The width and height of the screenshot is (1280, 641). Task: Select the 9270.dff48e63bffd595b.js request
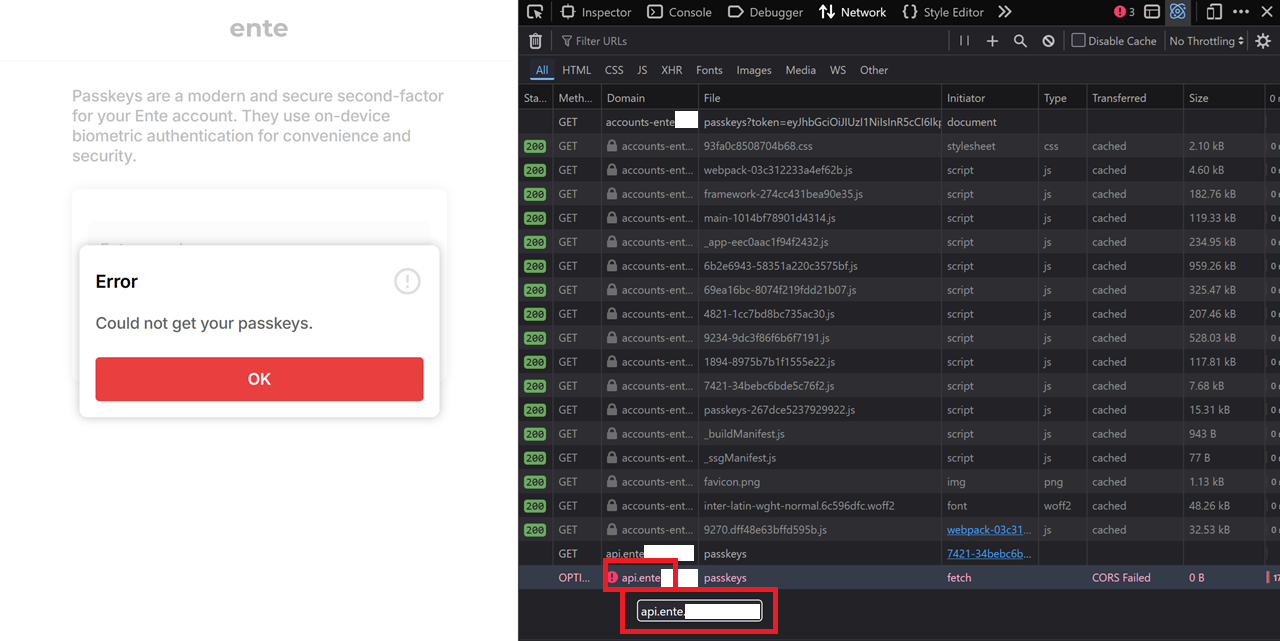(899, 530)
